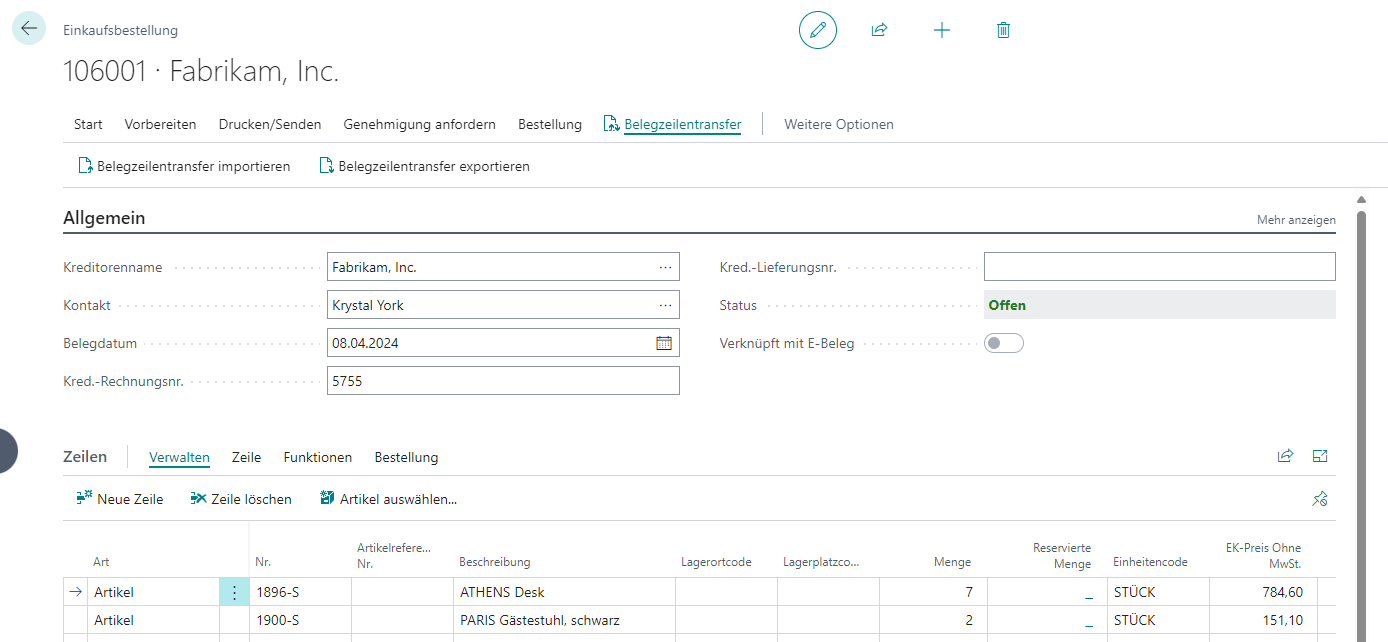Click the trash delete icon

[x=1003, y=30]
